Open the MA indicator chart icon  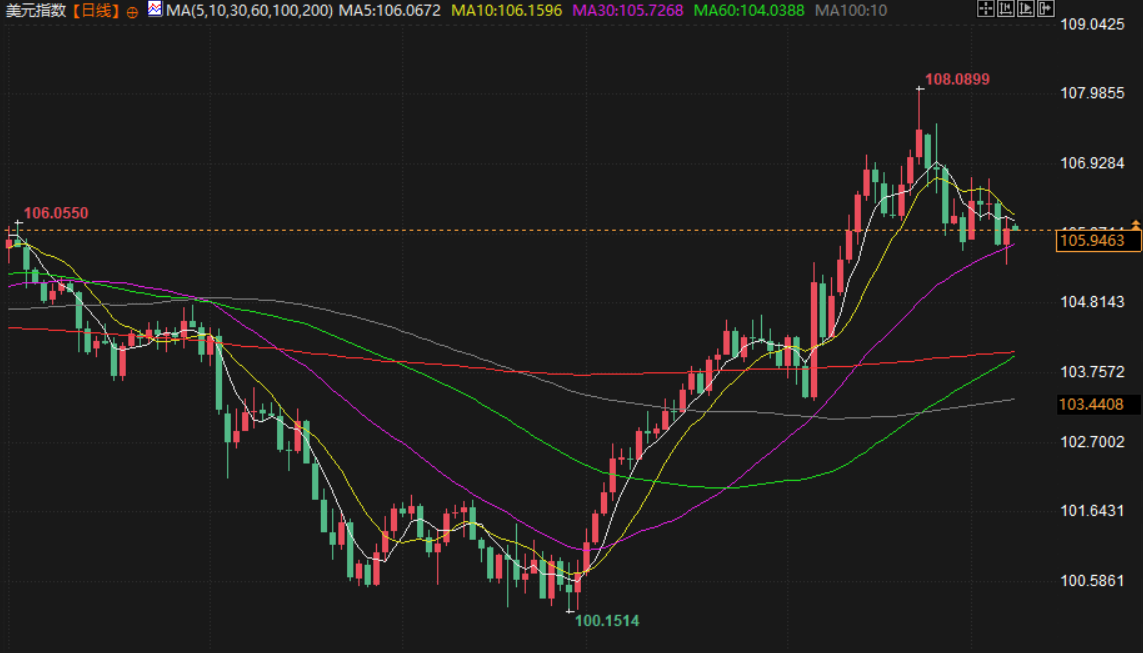[x=154, y=10]
